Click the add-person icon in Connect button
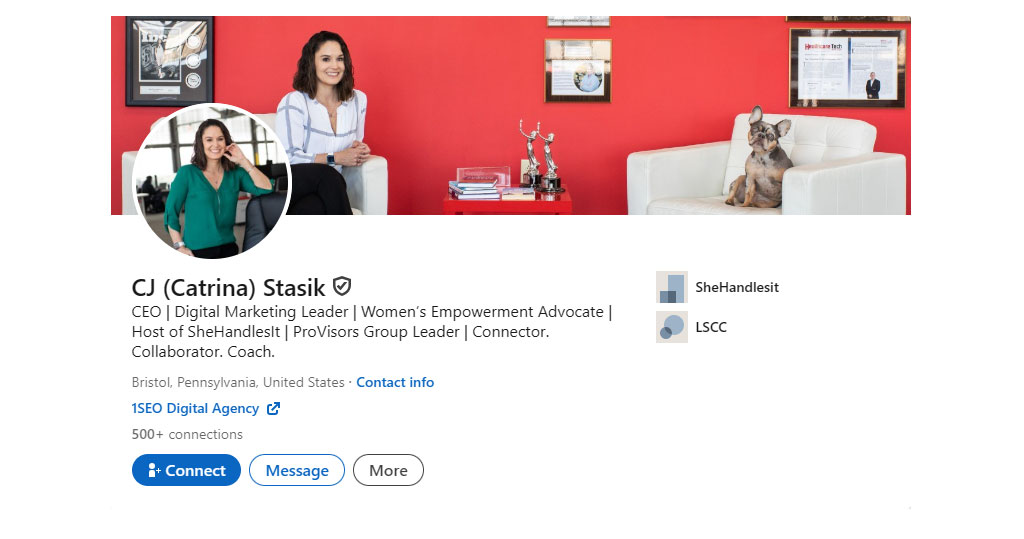The width and height of the screenshot is (1024, 539). (x=154, y=470)
